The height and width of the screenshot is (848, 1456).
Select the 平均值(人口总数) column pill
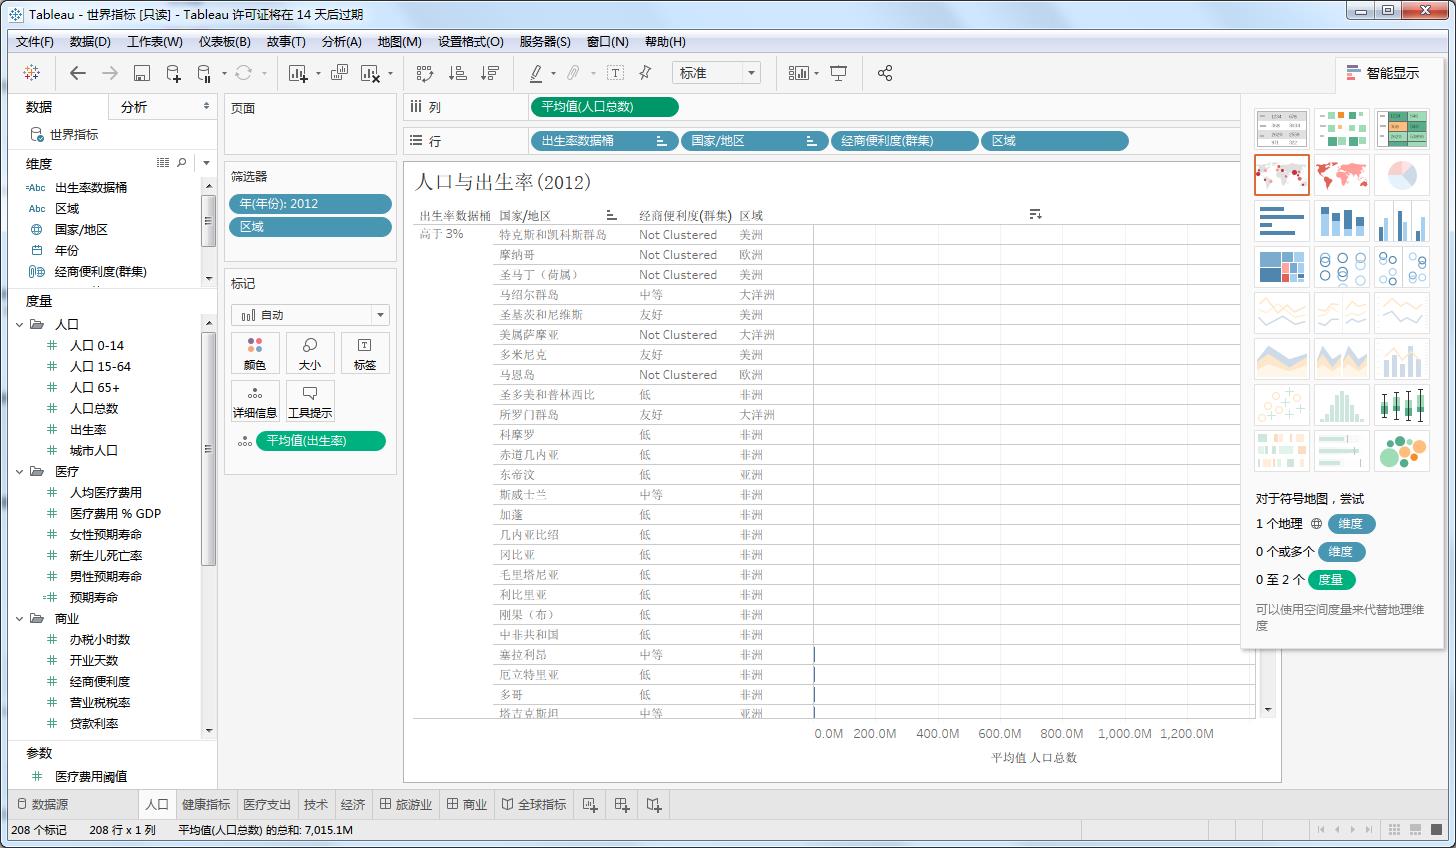point(604,107)
